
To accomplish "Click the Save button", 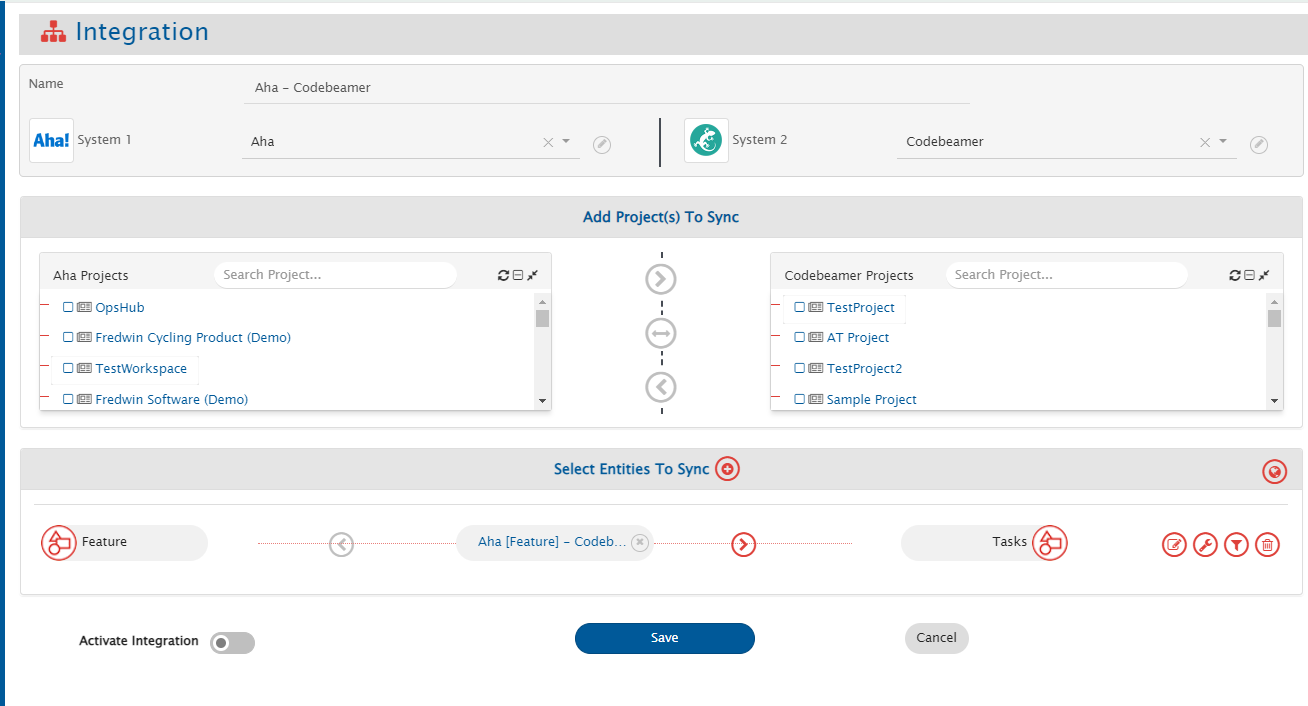I will click(664, 638).
